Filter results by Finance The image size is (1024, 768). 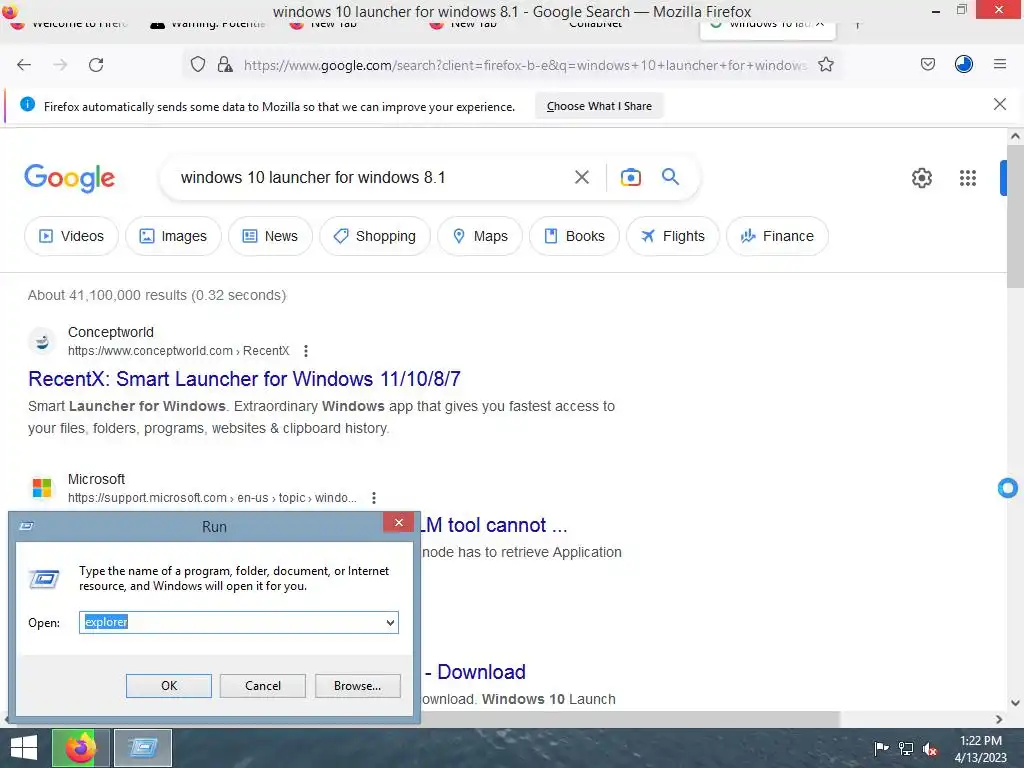(x=777, y=236)
